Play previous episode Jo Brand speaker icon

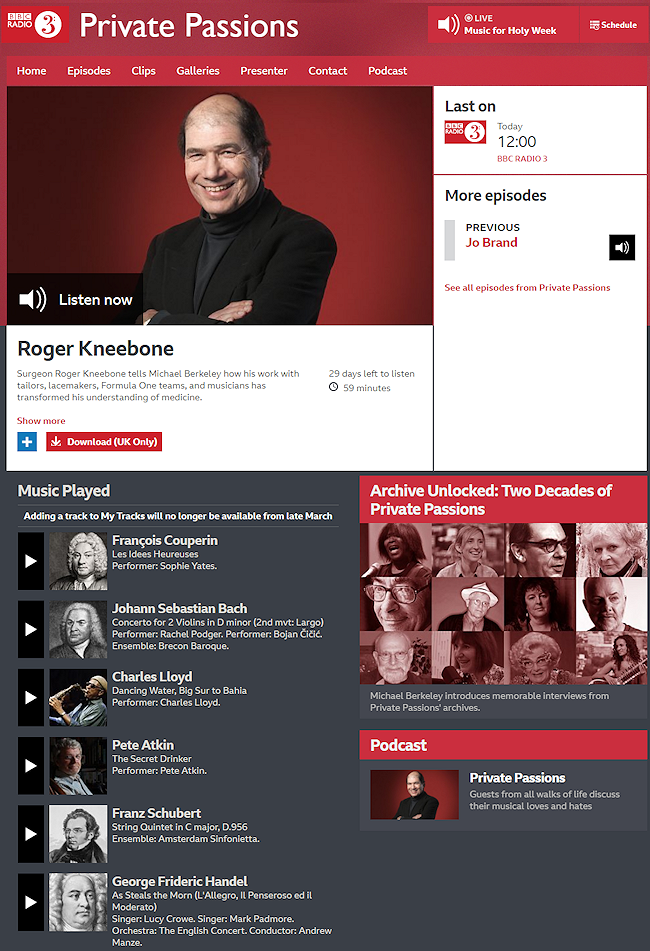tap(622, 247)
